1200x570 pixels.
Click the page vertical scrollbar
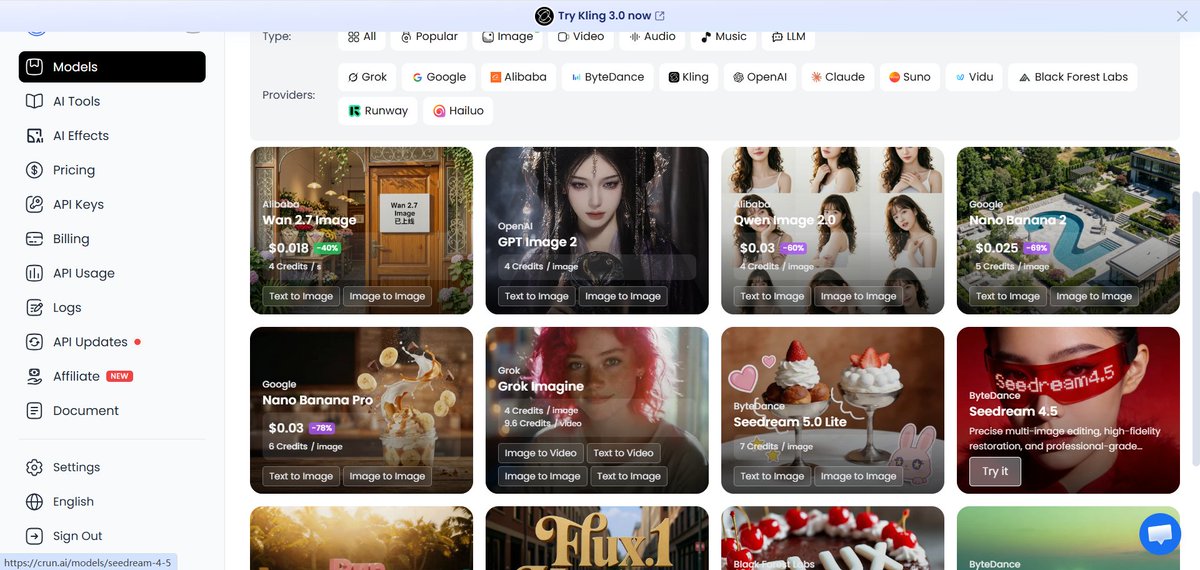pos(1195,330)
